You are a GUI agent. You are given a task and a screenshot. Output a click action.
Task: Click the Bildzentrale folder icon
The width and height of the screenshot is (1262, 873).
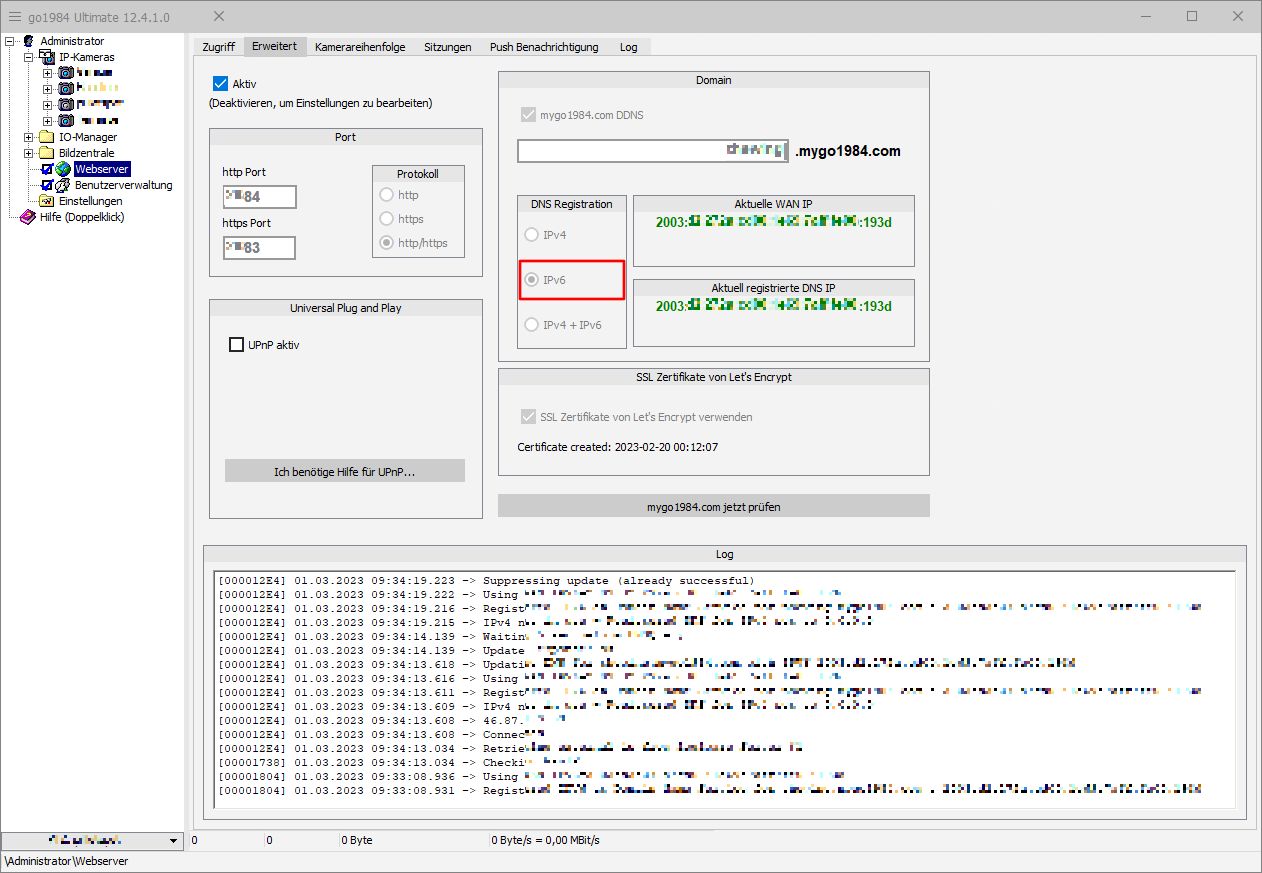click(47, 153)
